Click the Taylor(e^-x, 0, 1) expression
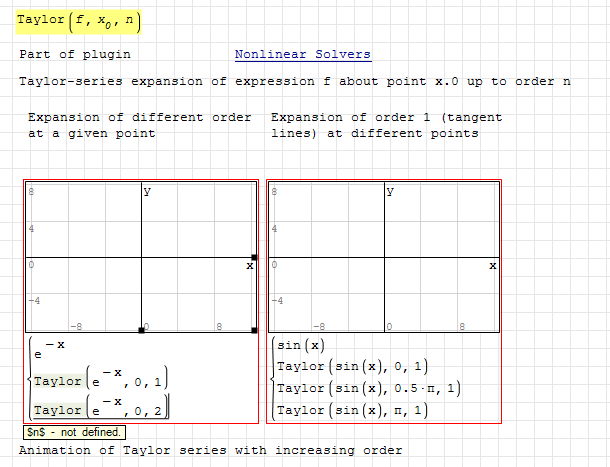The width and height of the screenshot is (610, 467). tap(100, 381)
